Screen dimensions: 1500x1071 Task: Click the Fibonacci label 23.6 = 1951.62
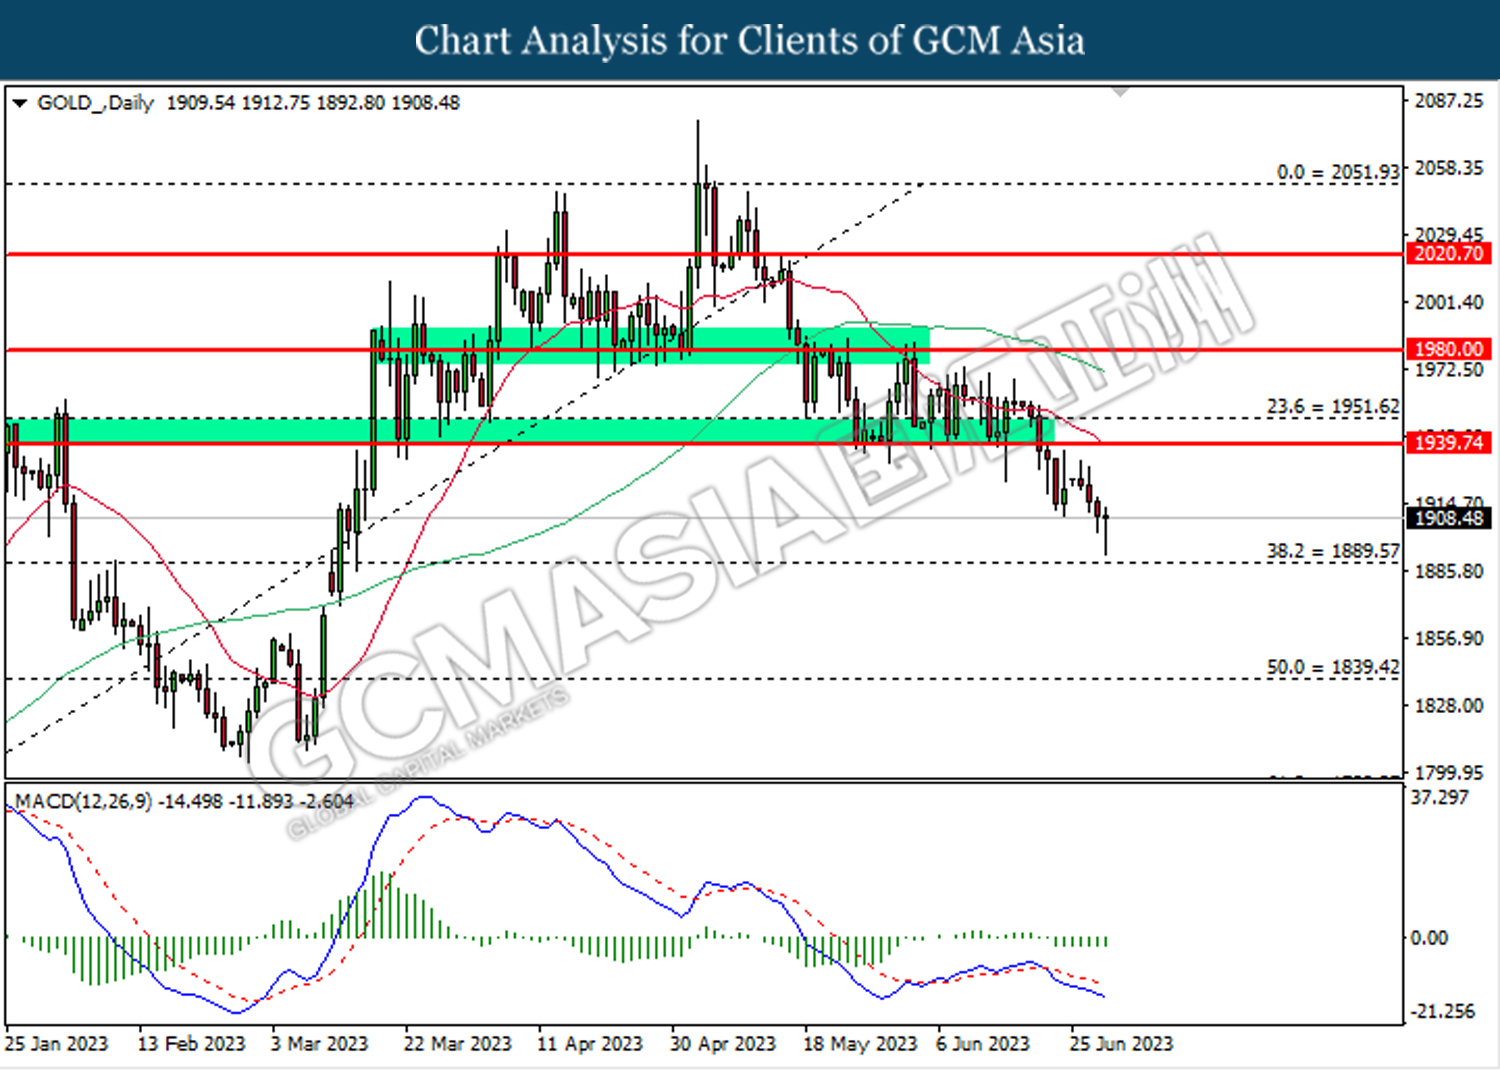click(1333, 407)
